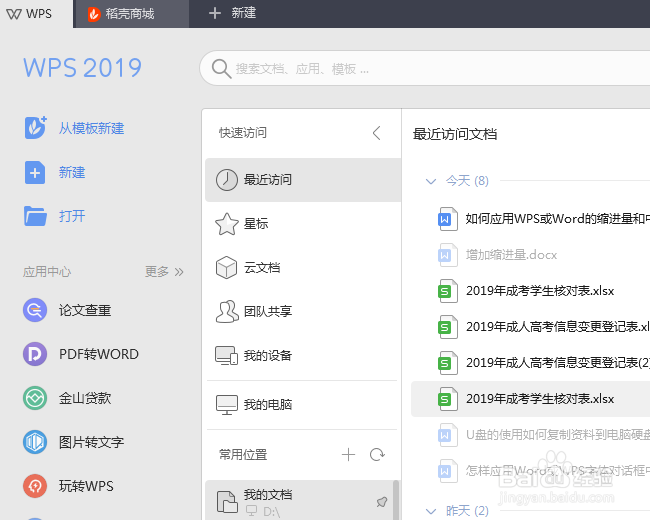Image resolution: width=650 pixels, height=520 pixels.
Task: Click the WPS logo in title bar
Action: click(14, 14)
